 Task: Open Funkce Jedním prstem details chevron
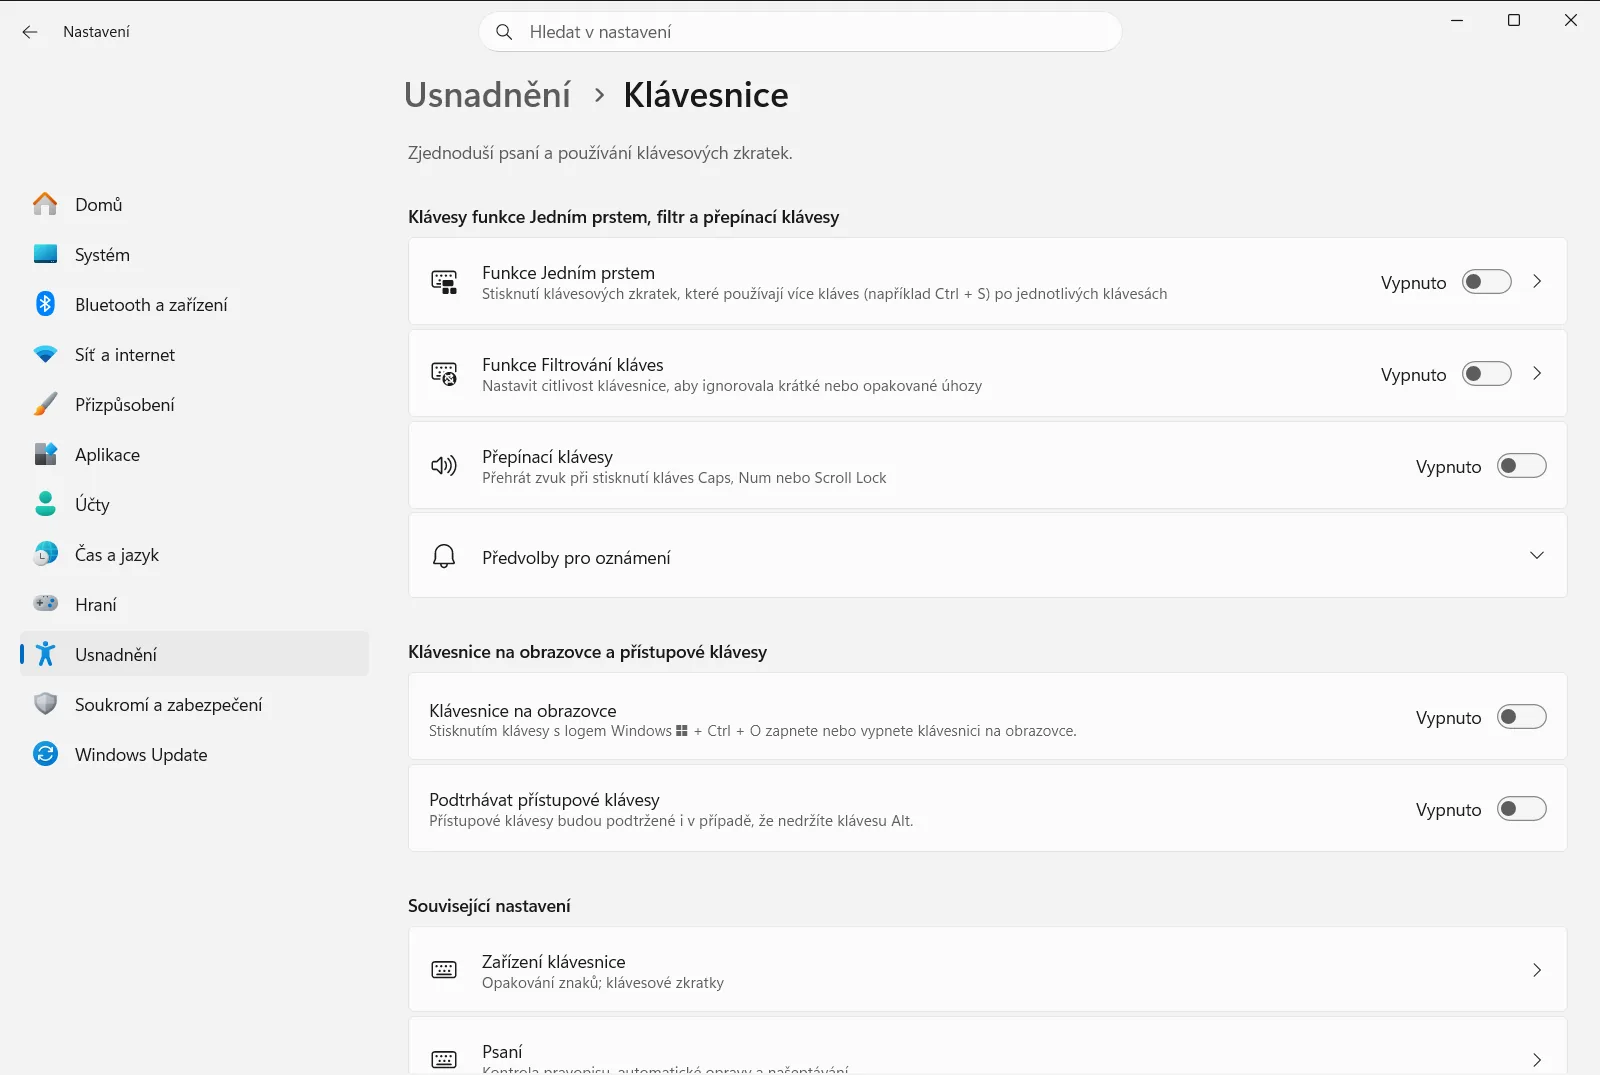pyautogui.click(x=1537, y=282)
